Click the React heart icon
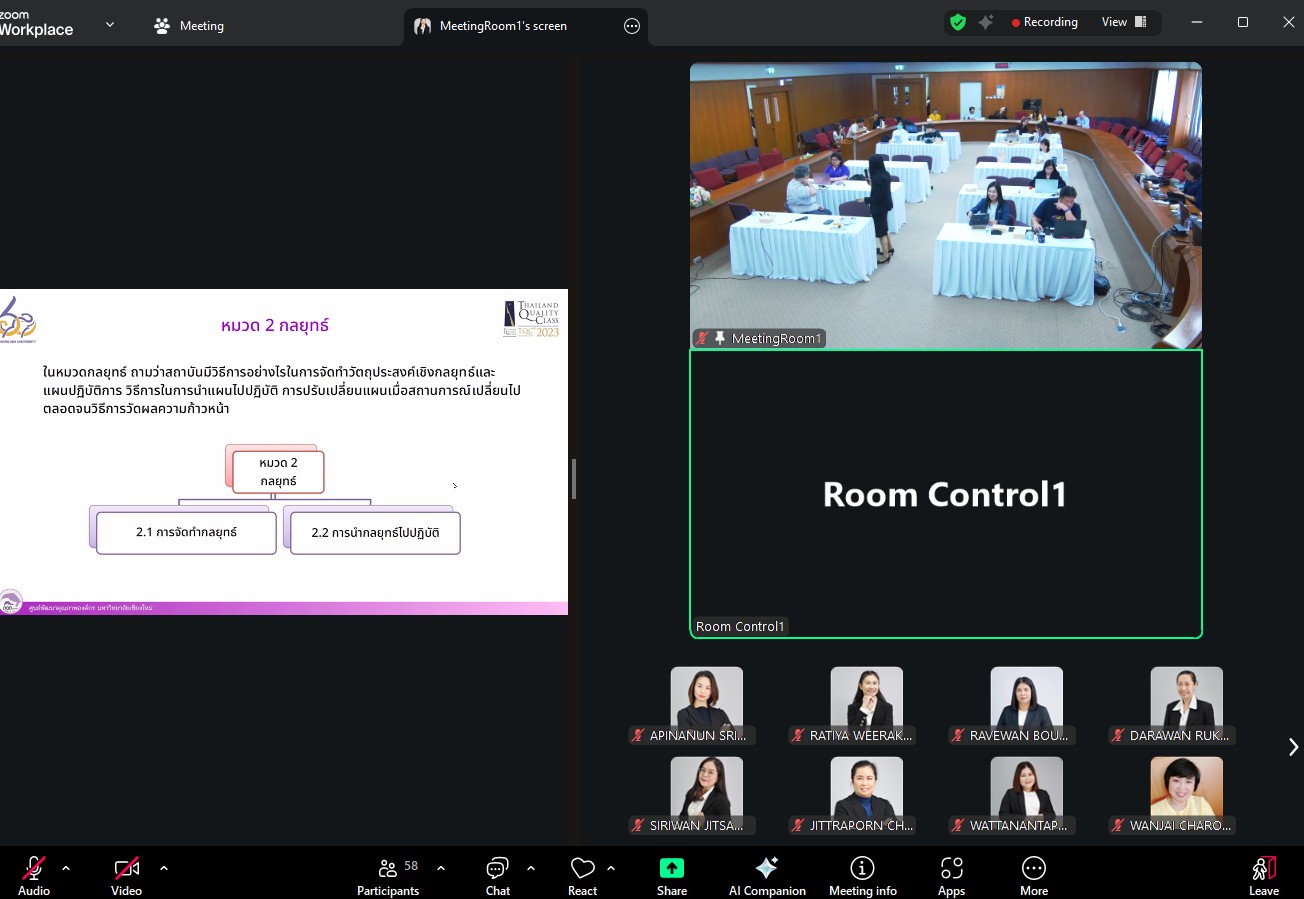 point(582,875)
